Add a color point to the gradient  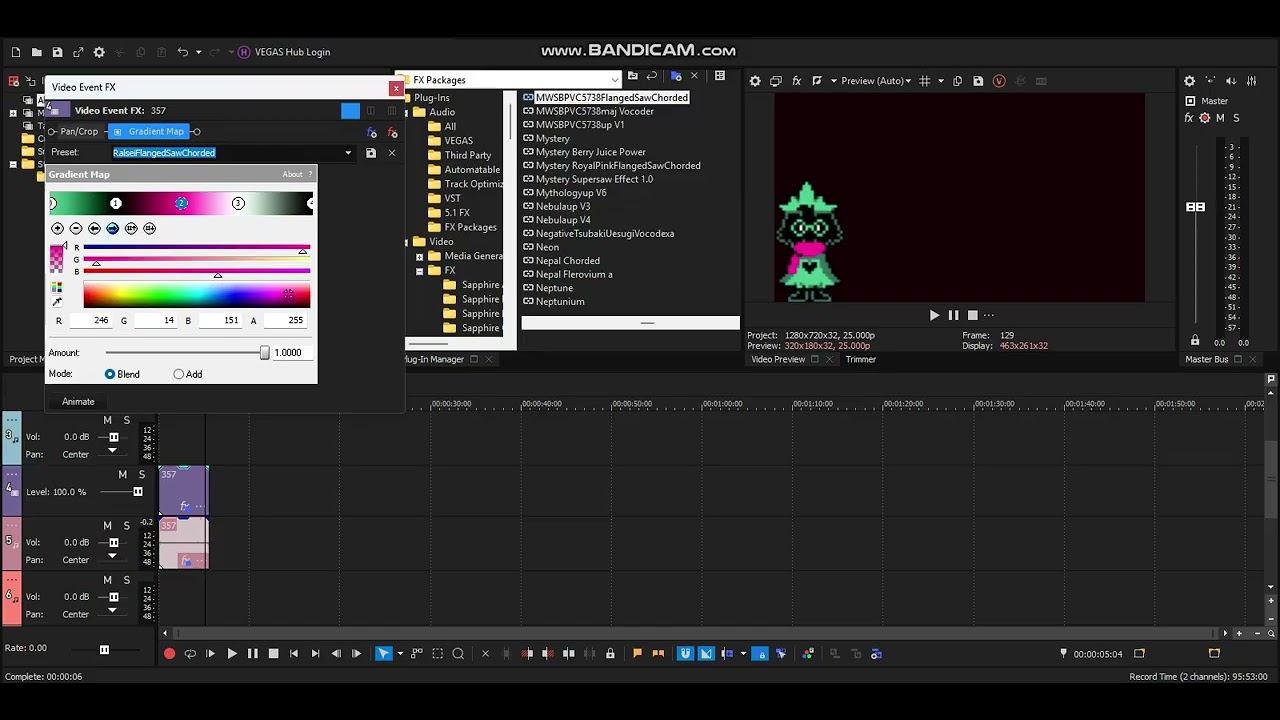(x=57, y=229)
